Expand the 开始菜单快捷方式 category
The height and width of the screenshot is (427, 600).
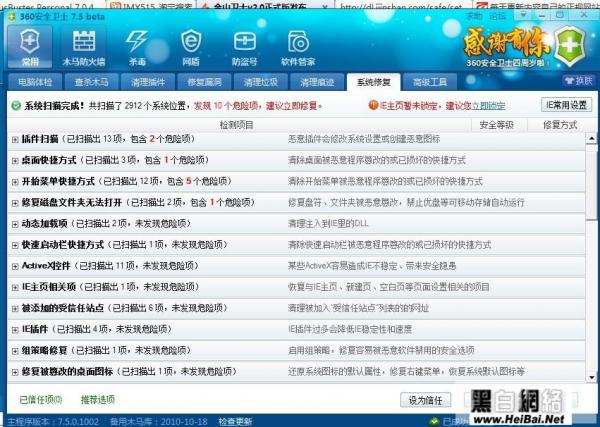point(14,181)
